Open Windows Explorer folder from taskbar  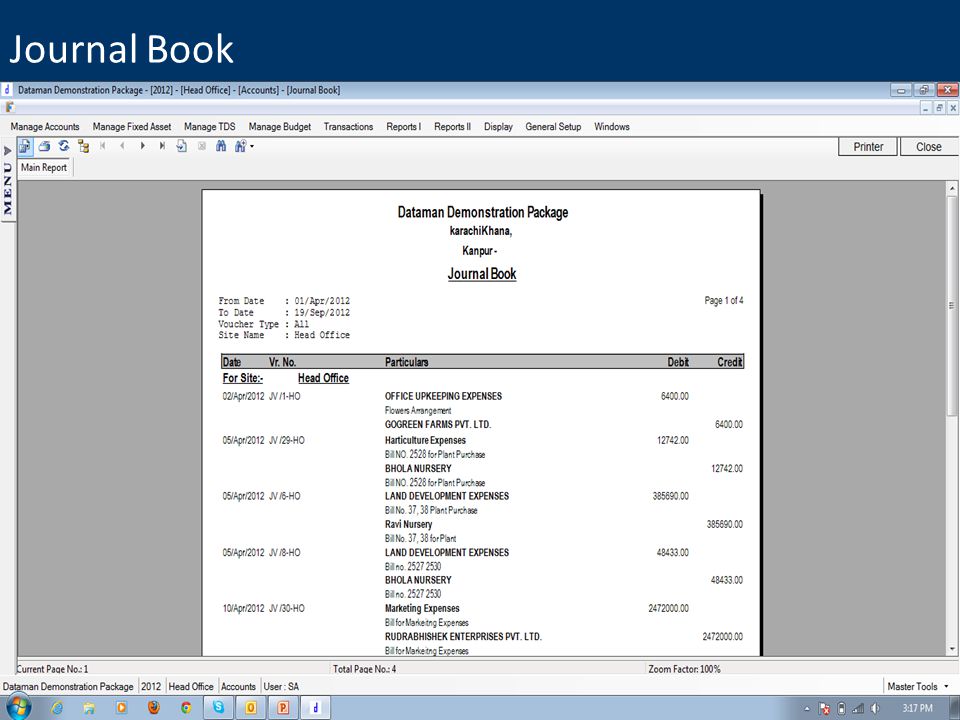89,708
